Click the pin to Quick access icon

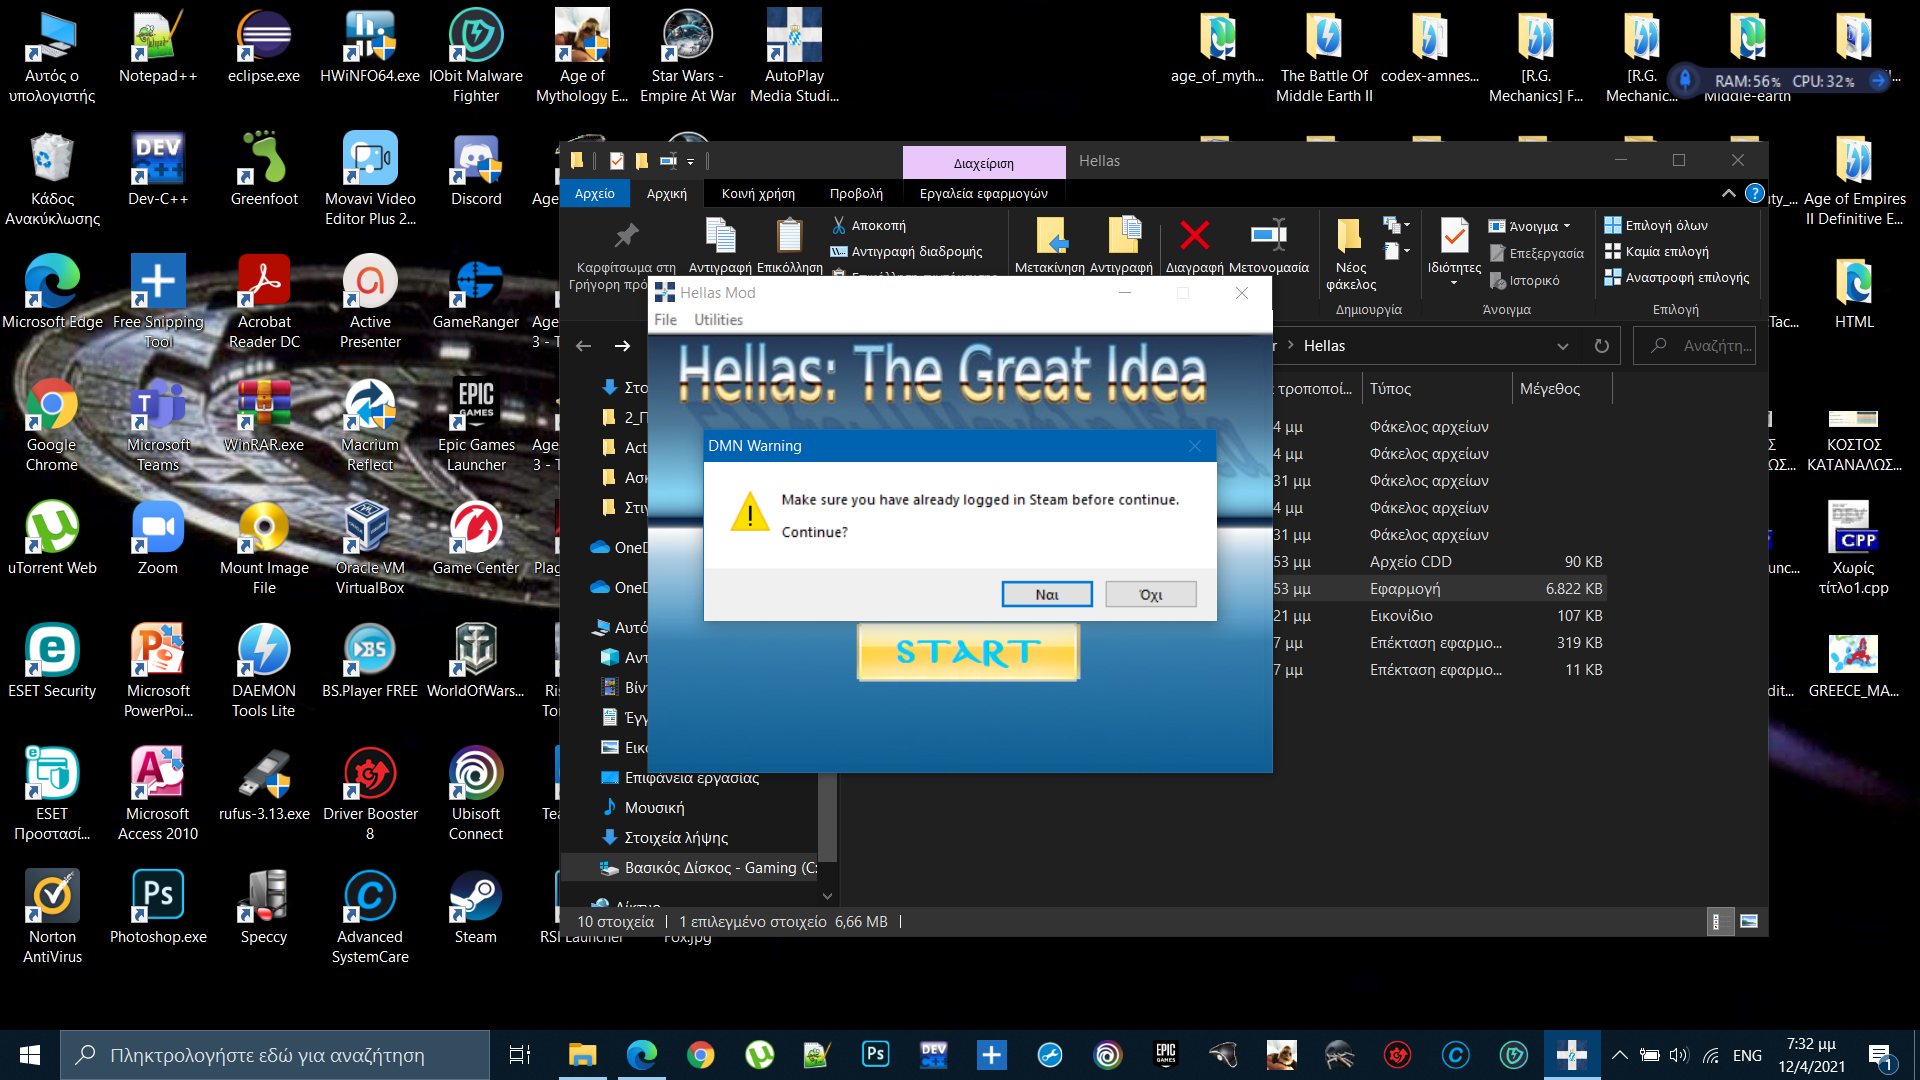tap(626, 236)
